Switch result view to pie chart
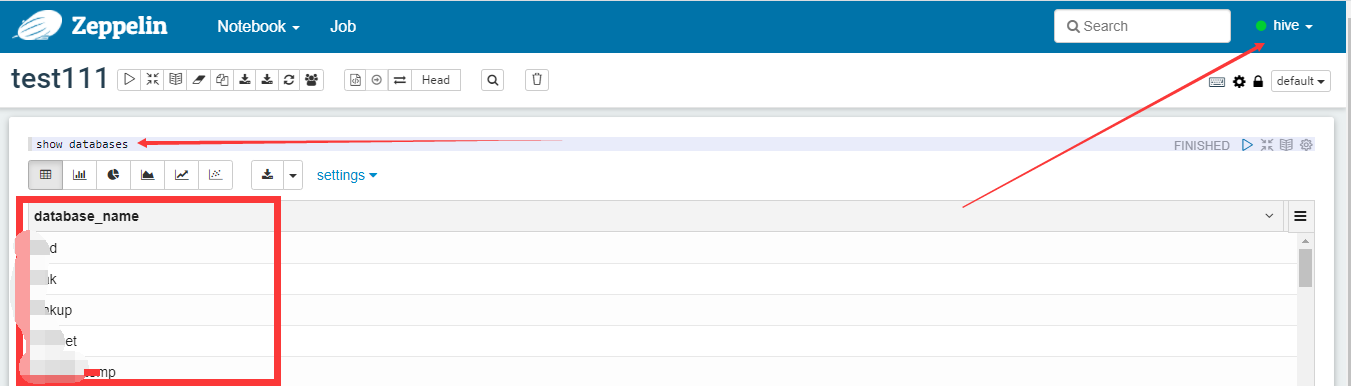The image size is (1351, 386). pyautogui.click(x=114, y=175)
